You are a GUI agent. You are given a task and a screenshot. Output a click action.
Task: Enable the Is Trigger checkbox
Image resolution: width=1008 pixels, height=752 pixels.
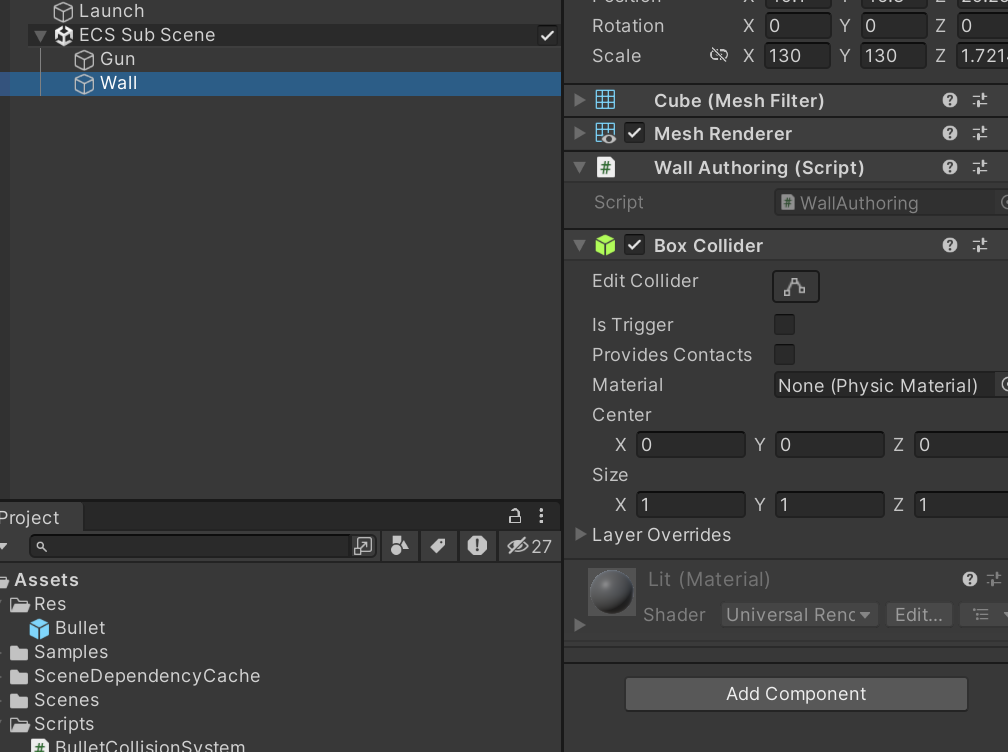click(784, 325)
